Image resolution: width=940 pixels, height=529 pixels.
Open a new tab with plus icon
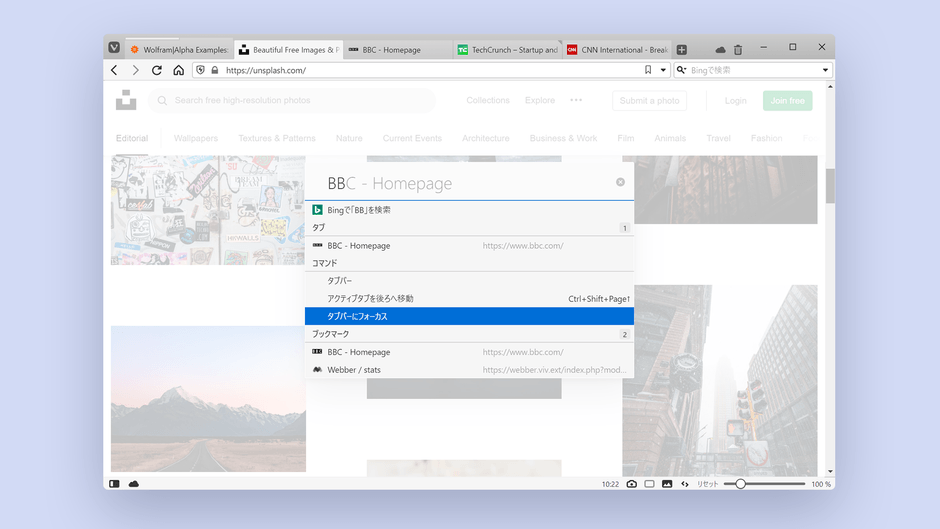point(682,49)
